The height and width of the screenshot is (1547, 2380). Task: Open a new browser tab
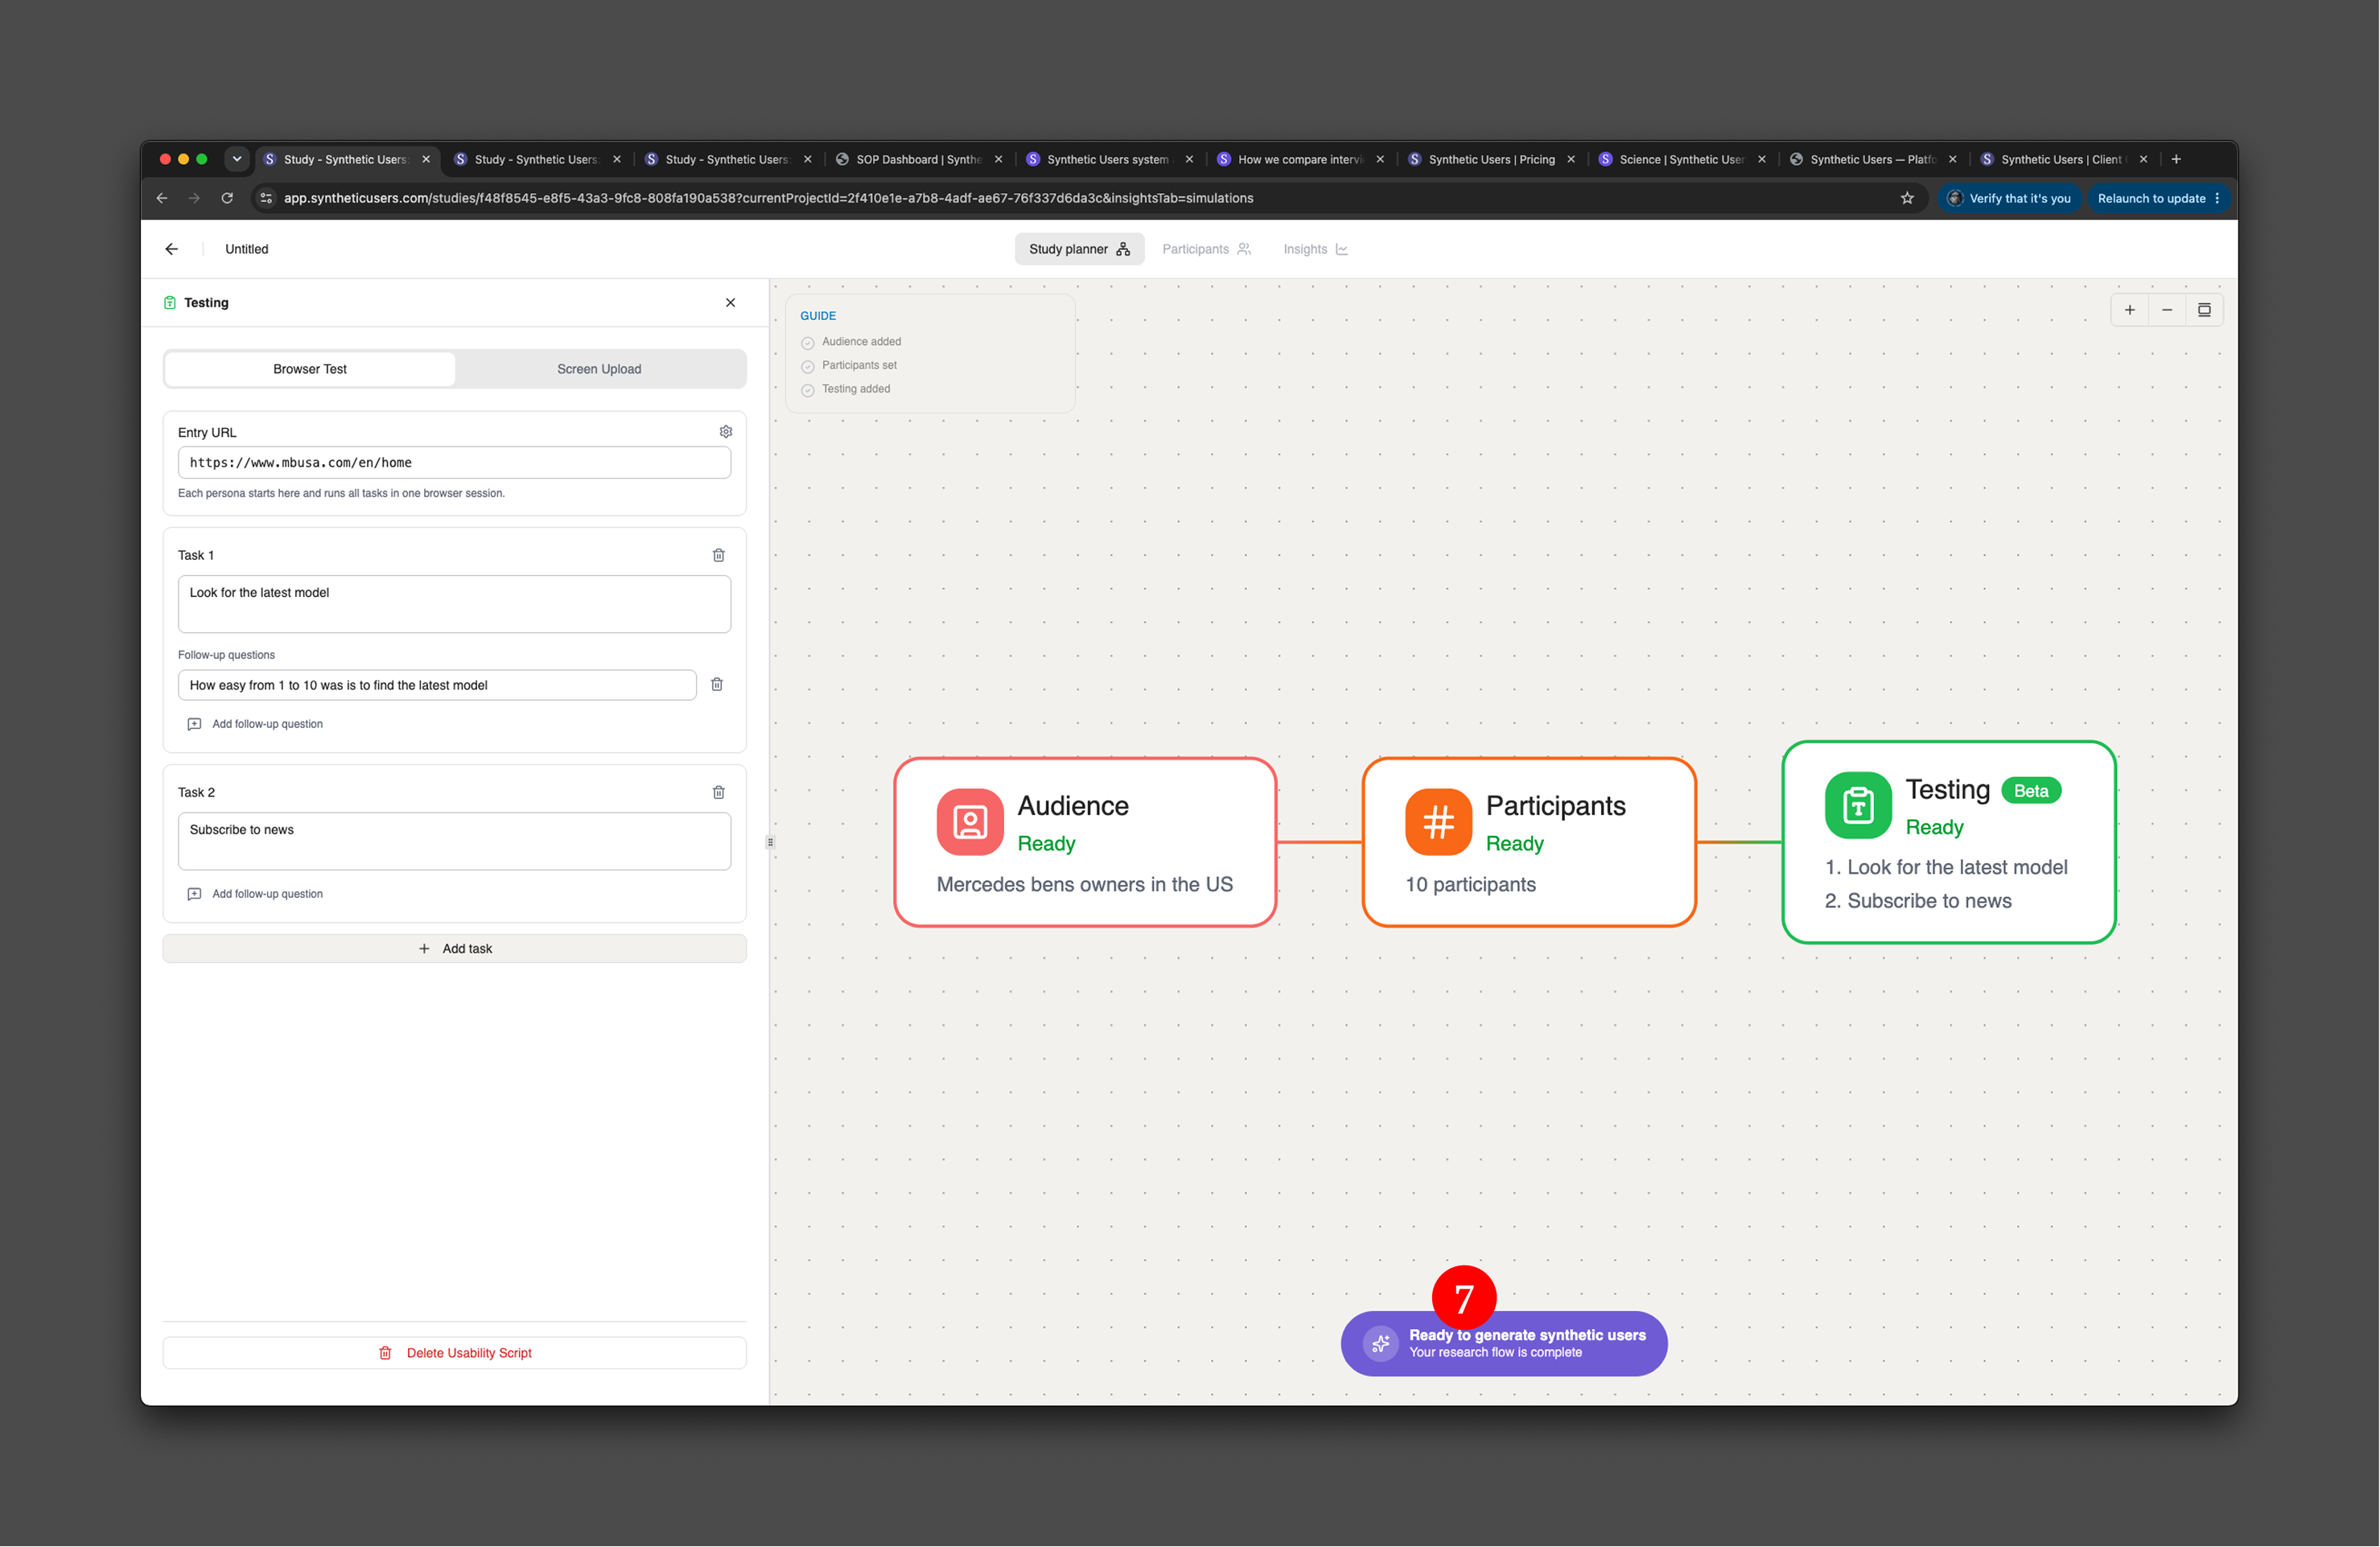(x=2176, y=159)
